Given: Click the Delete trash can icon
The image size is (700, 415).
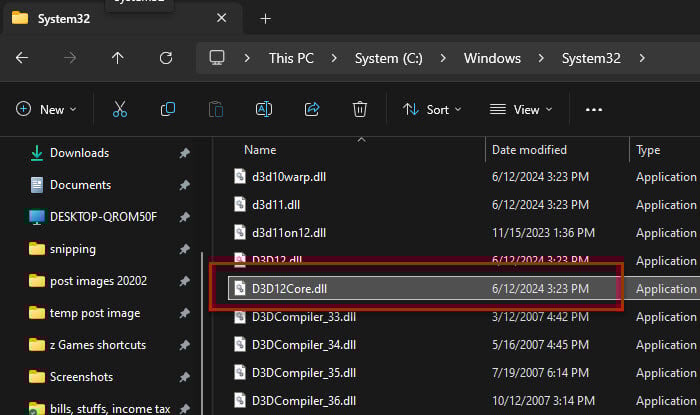Looking at the screenshot, I should [360, 109].
